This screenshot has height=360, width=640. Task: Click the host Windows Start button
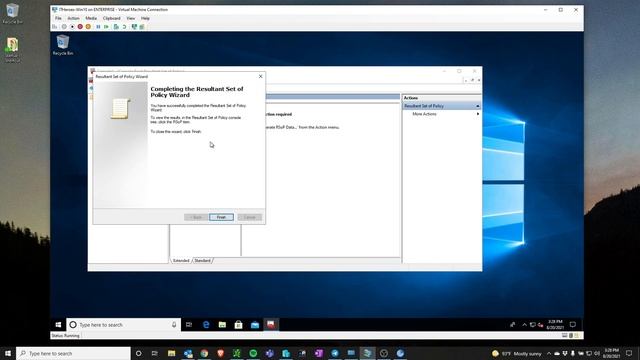tap(8, 353)
